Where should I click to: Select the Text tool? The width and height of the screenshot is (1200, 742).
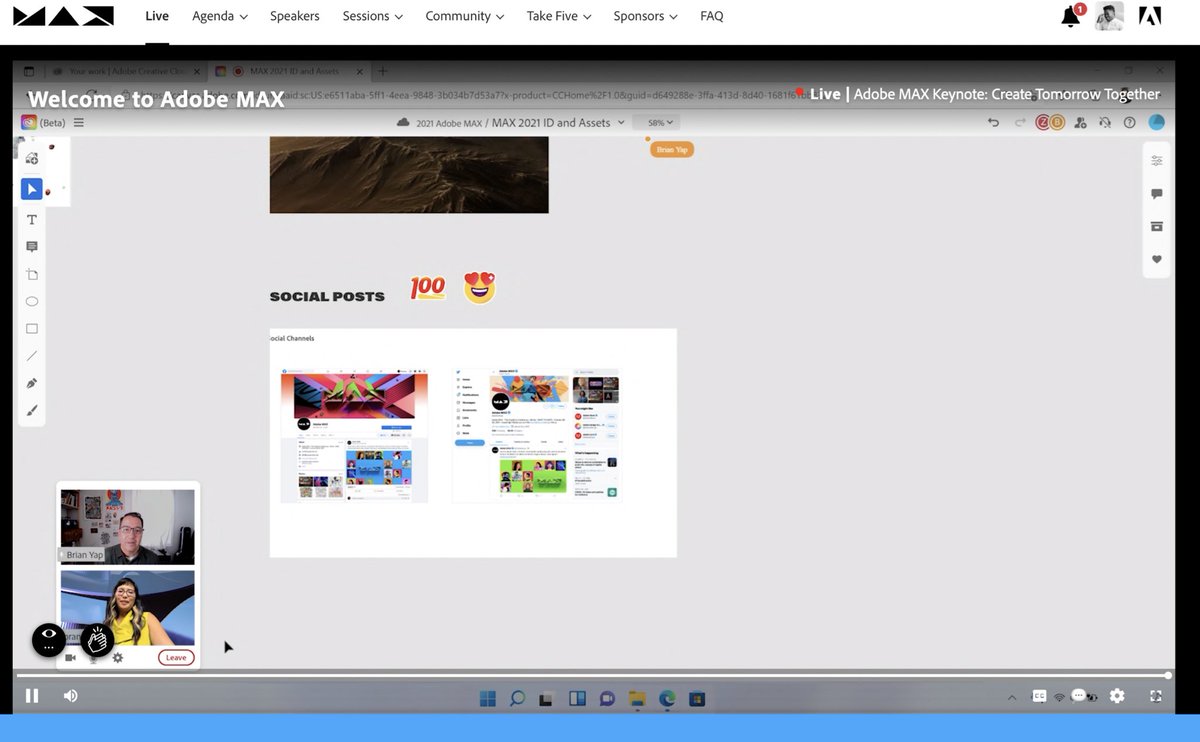[x=32, y=219]
